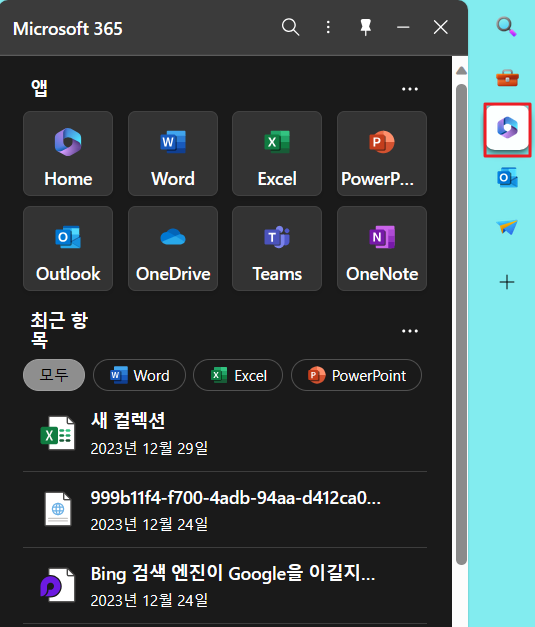Pin the Microsoft 365 pane
The image size is (535, 627).
click(x=365, y=28)
